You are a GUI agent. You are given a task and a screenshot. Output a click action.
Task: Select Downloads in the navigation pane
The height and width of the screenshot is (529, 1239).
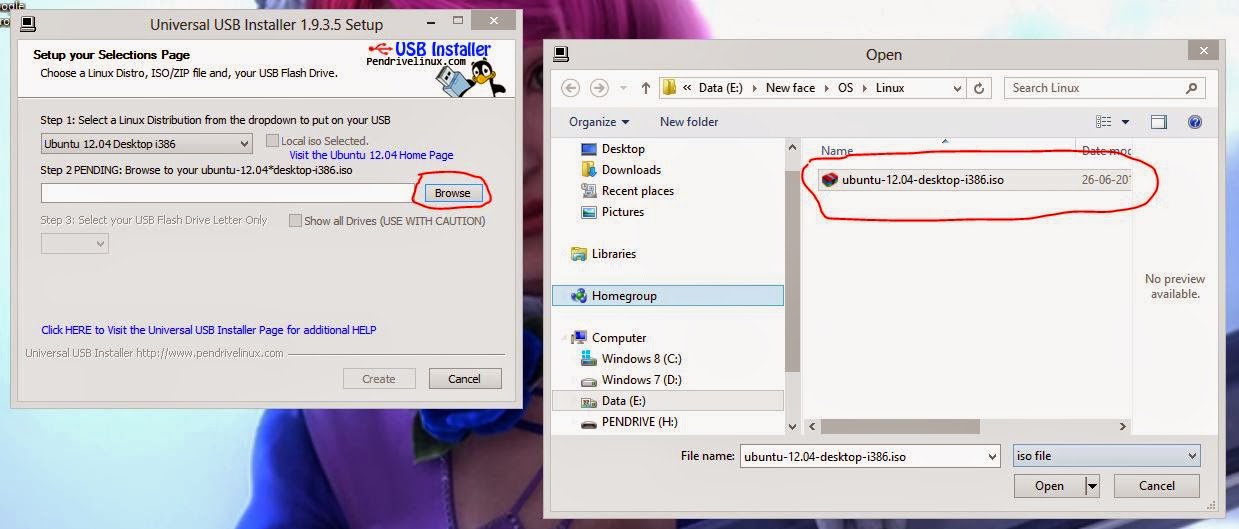click(x=631, y=170)
